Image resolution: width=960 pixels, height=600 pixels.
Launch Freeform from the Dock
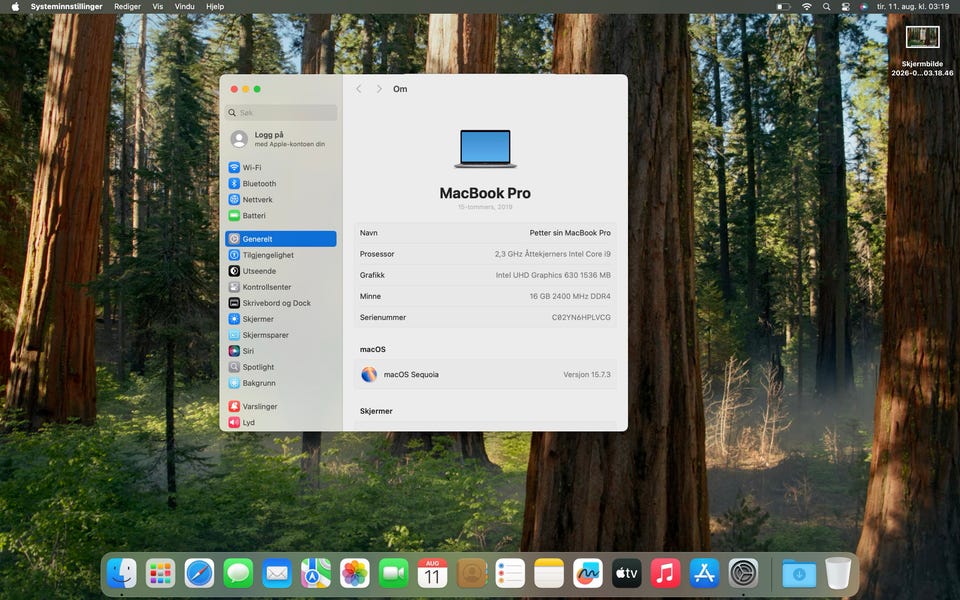[x=588, y=574]
